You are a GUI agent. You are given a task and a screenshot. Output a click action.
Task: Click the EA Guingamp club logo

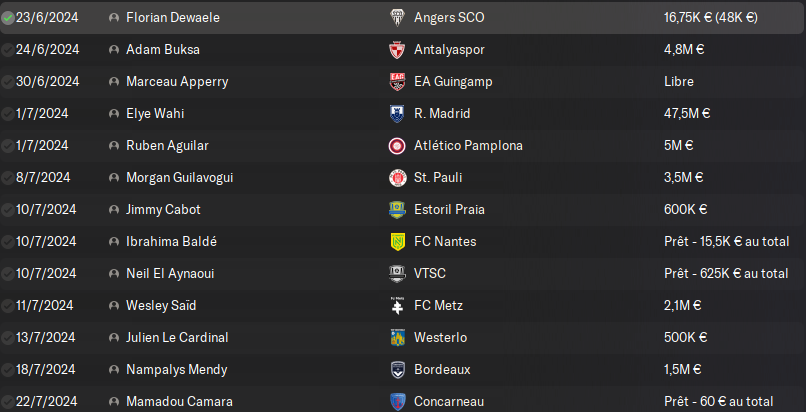point(397,82)
